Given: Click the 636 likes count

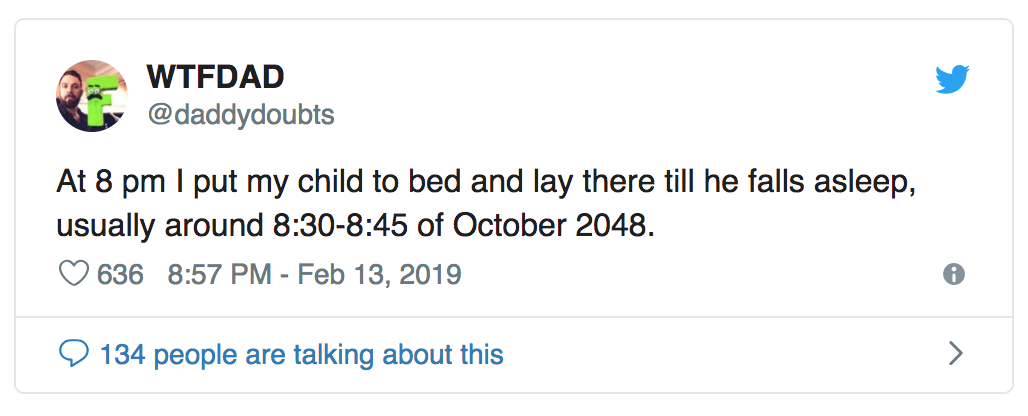Looking at the screenshot, I should tap(120, 274).
